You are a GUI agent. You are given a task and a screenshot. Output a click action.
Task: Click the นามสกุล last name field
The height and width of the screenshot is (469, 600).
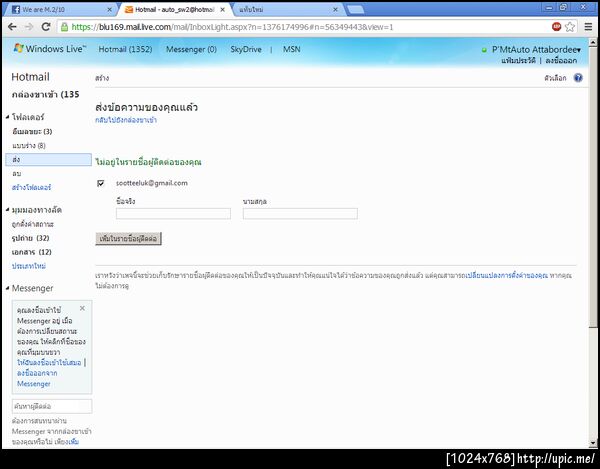pos(300,213)
